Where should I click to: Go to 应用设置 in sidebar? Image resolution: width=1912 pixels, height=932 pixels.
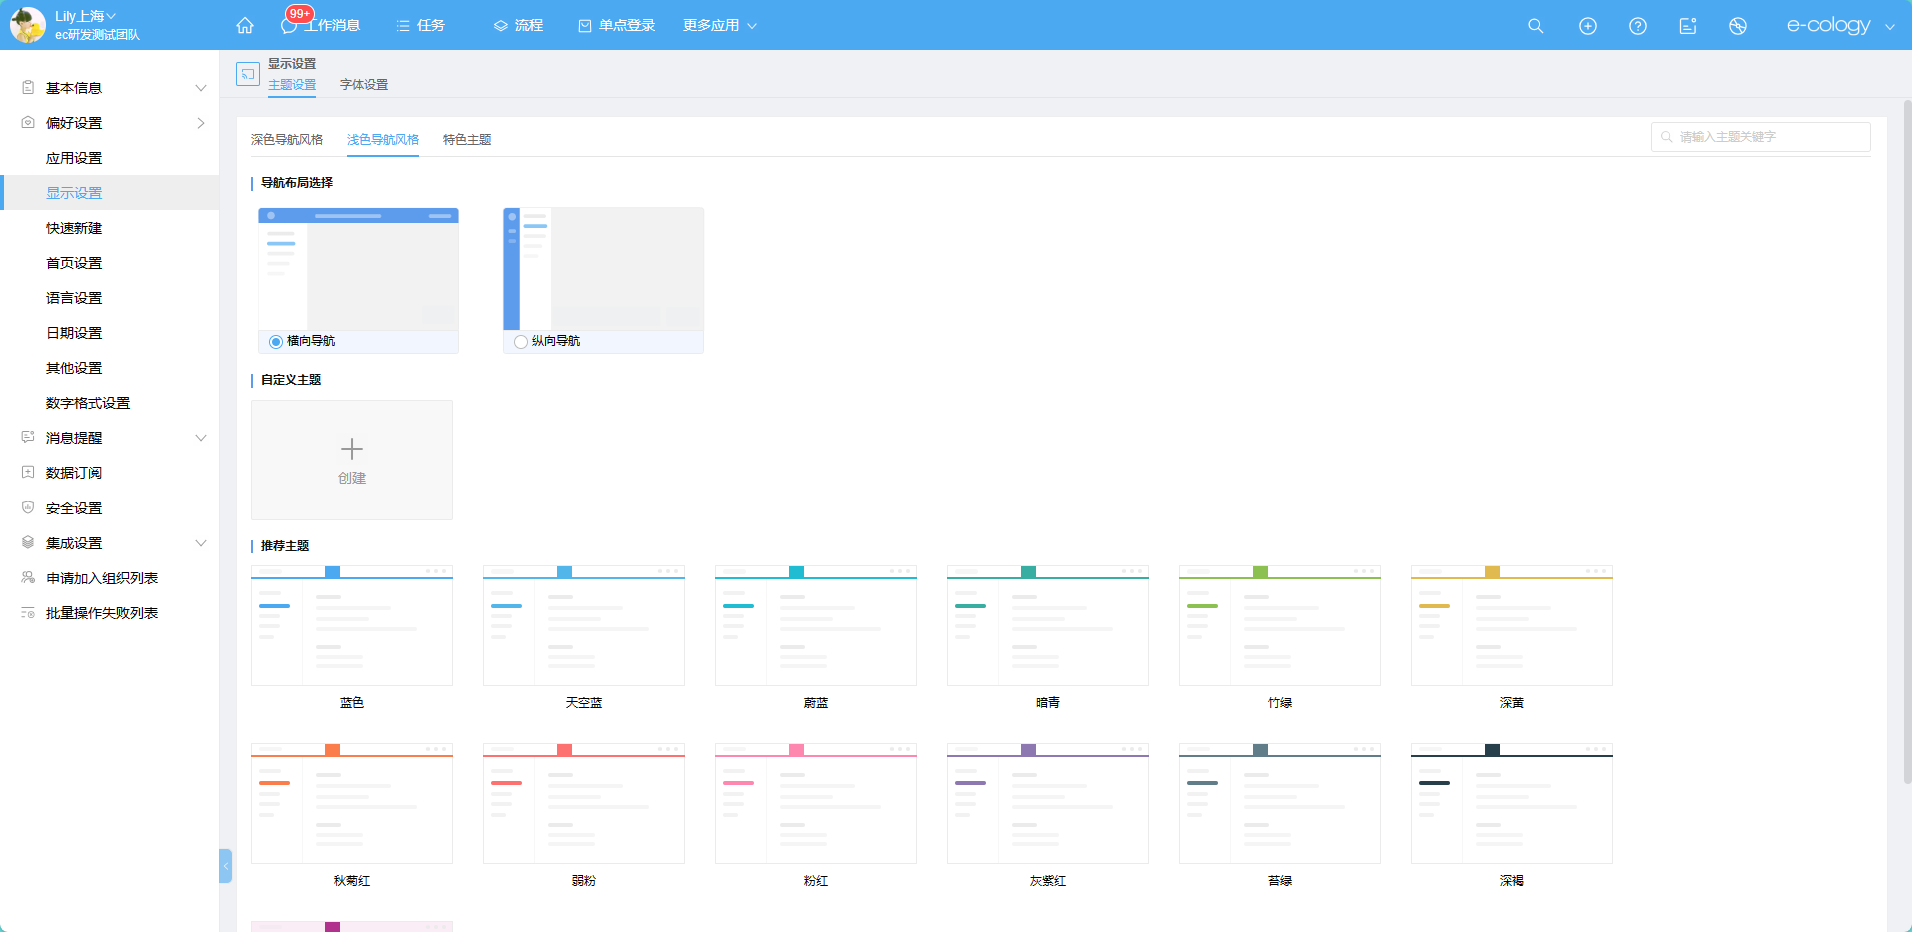pos(74,158)
